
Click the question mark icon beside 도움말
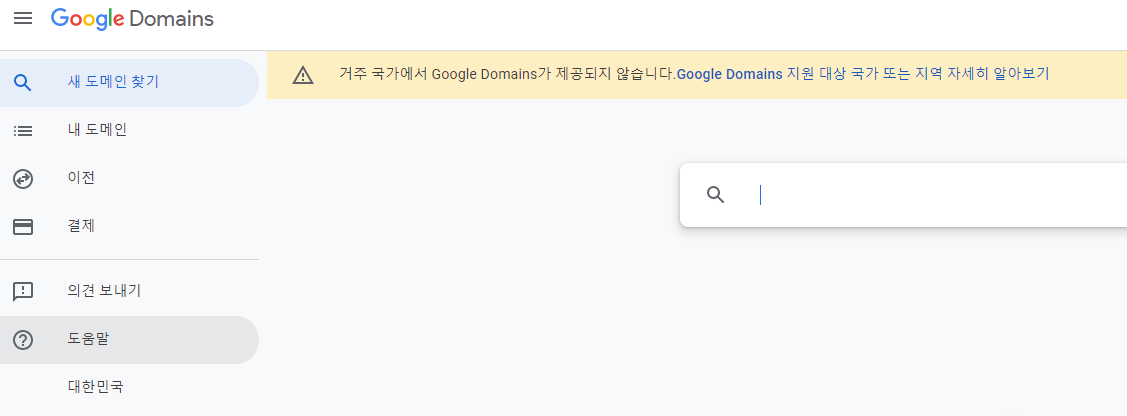(x=23, y=340)
